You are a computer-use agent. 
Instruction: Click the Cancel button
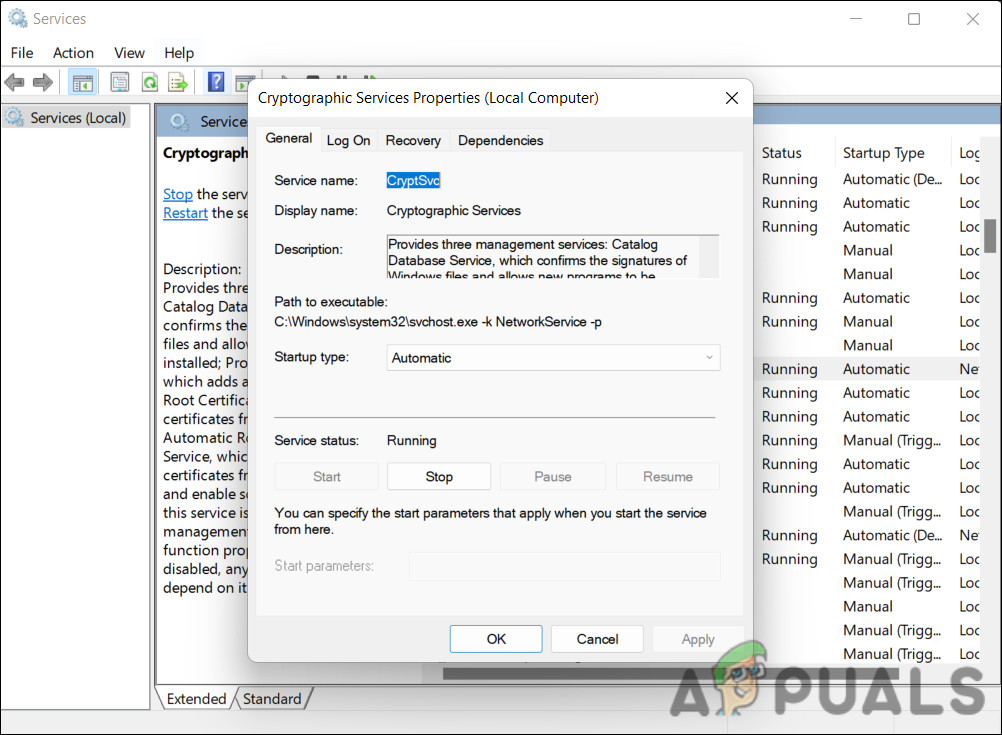597,639
